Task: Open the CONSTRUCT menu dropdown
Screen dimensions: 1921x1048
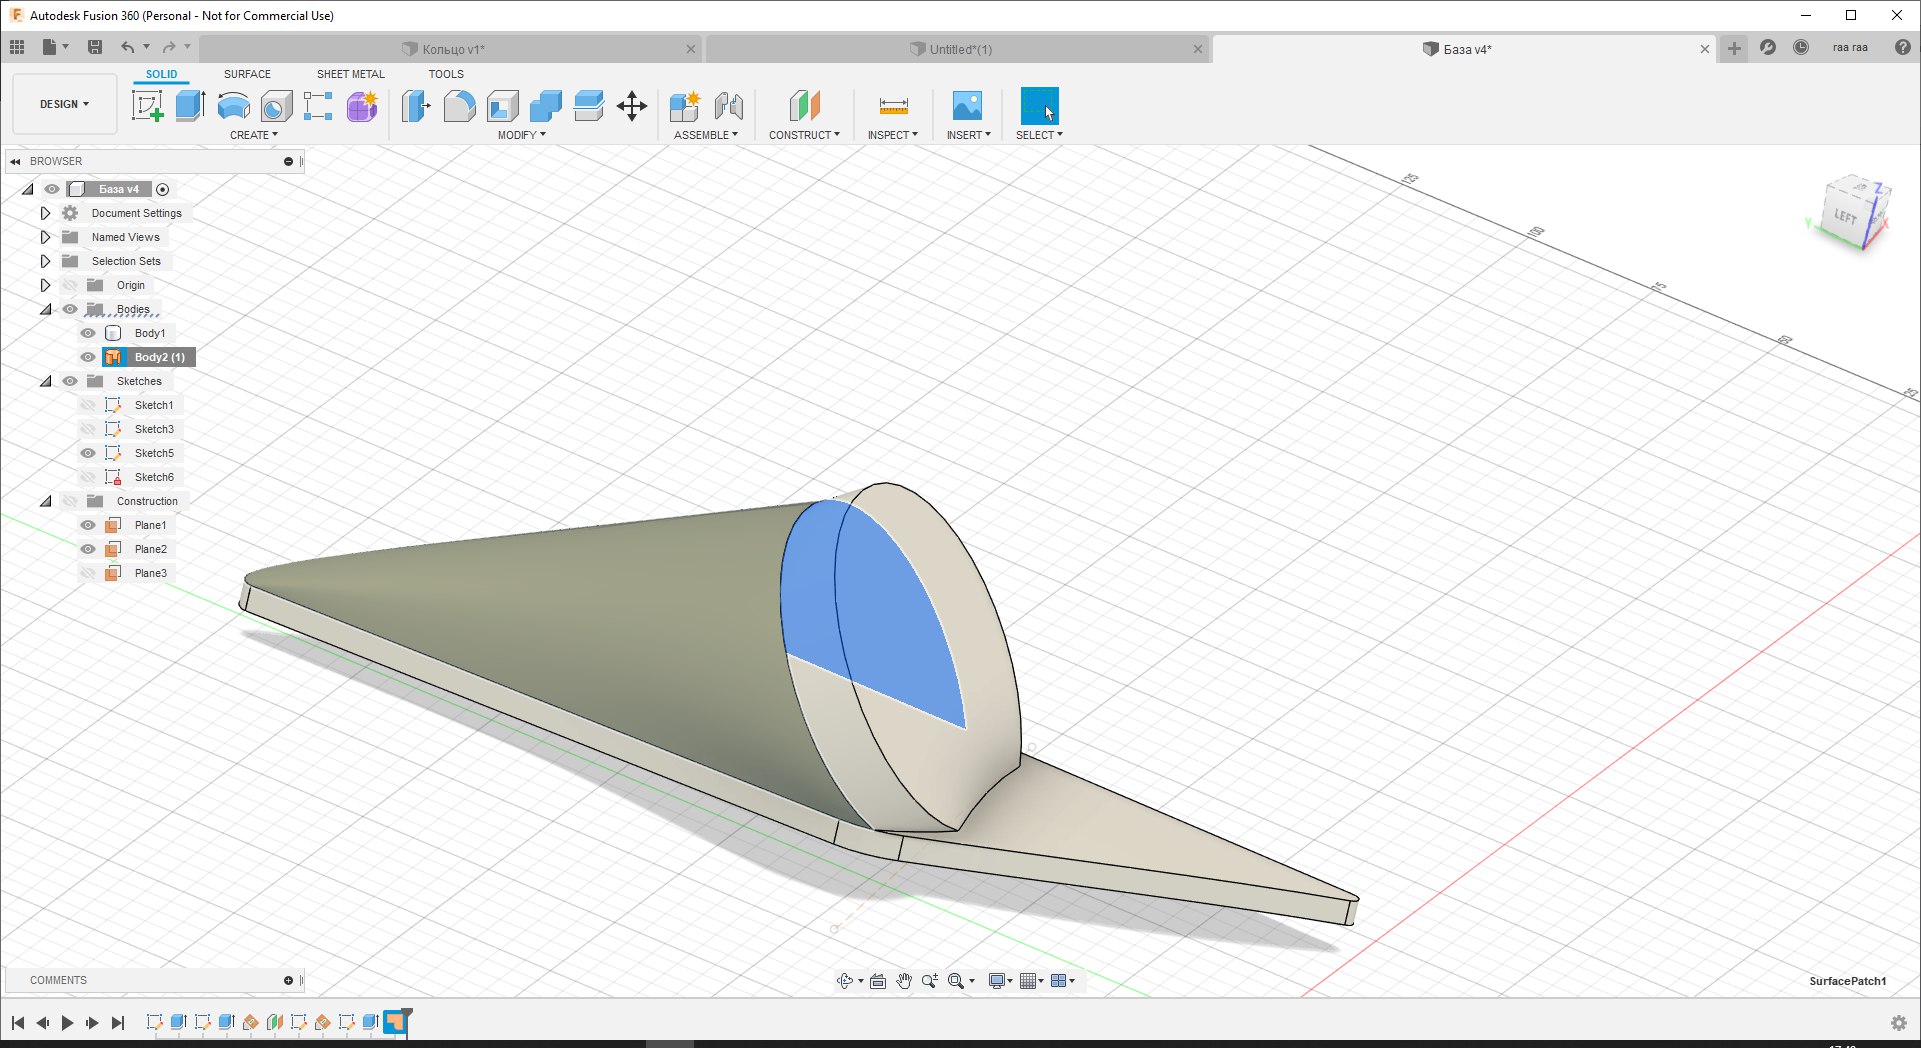Action: 804,135
